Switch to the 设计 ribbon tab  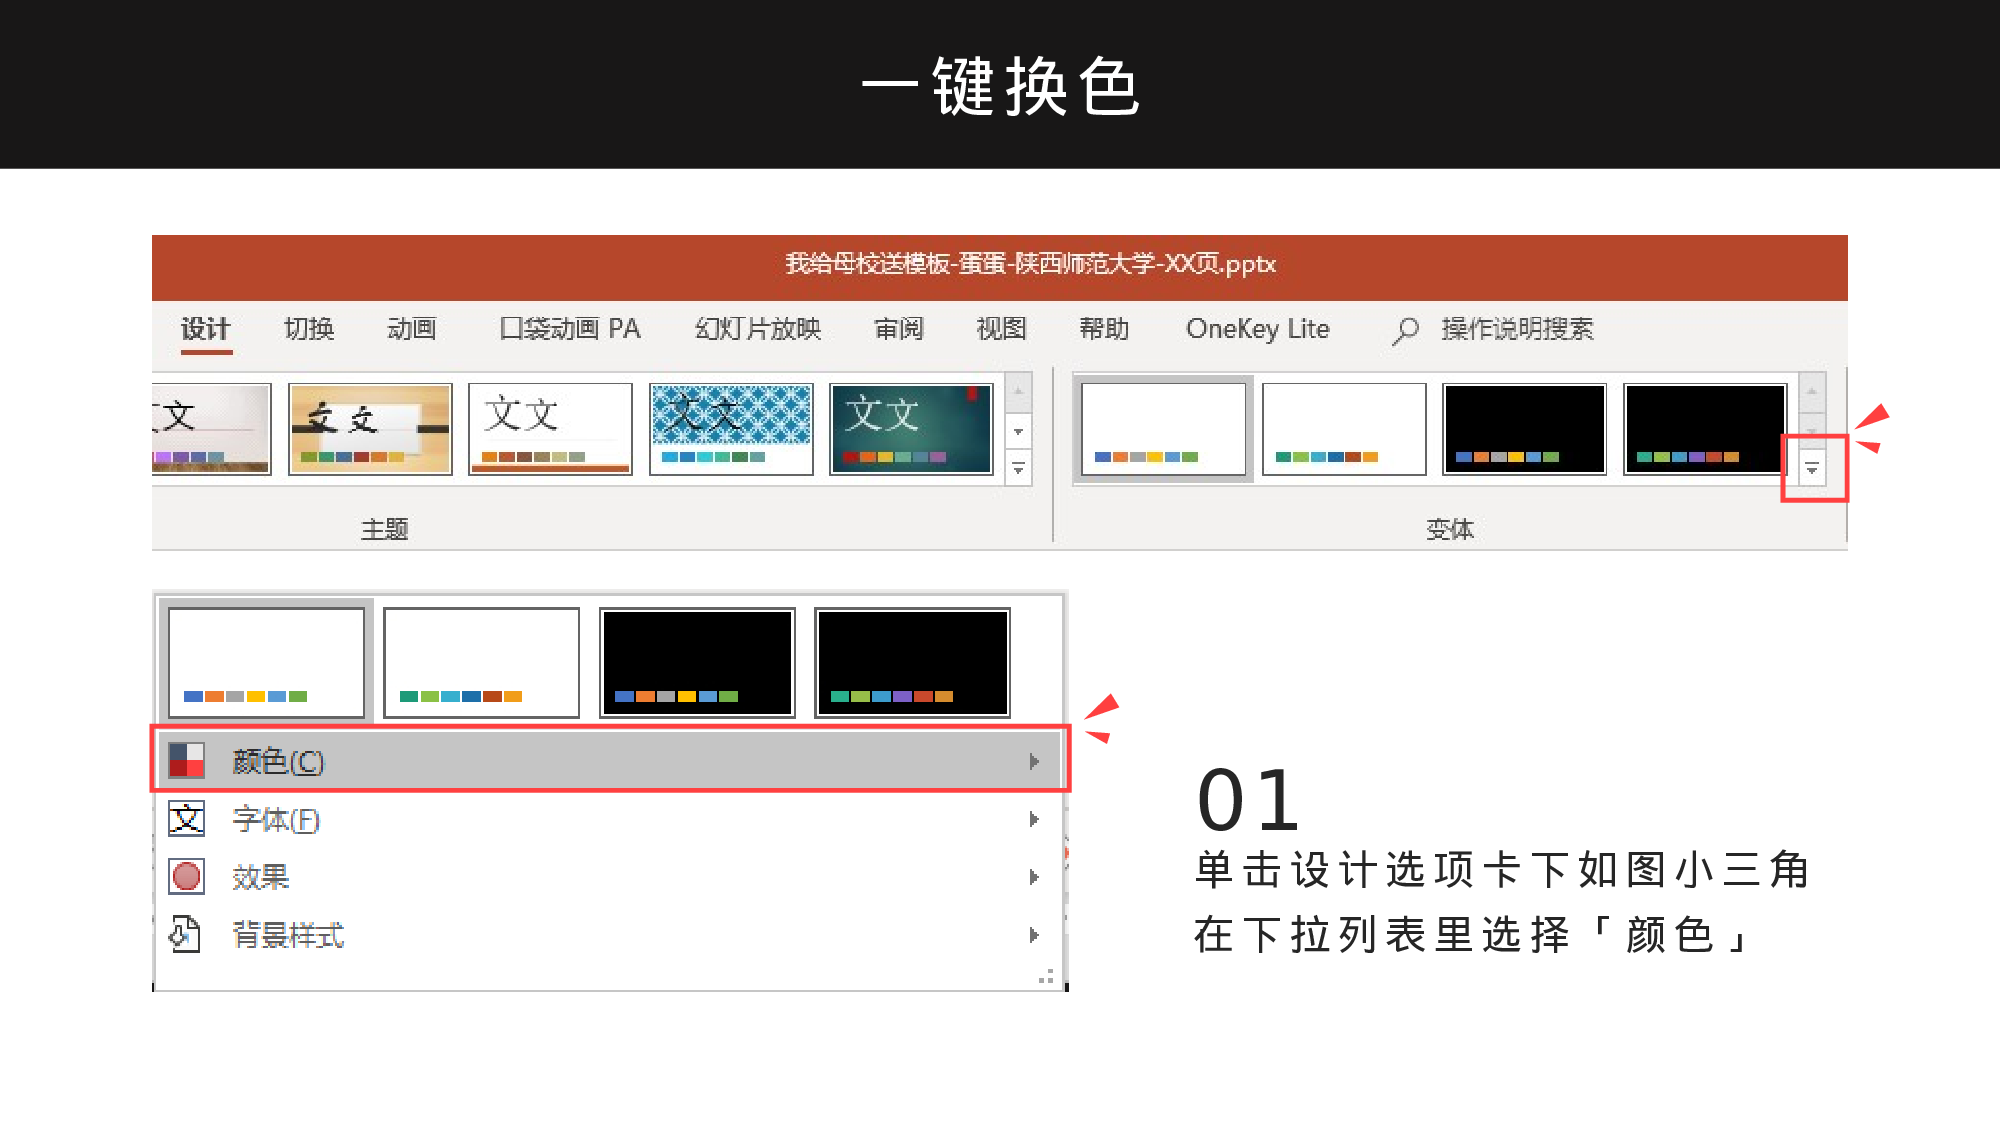tap(205, 329)
